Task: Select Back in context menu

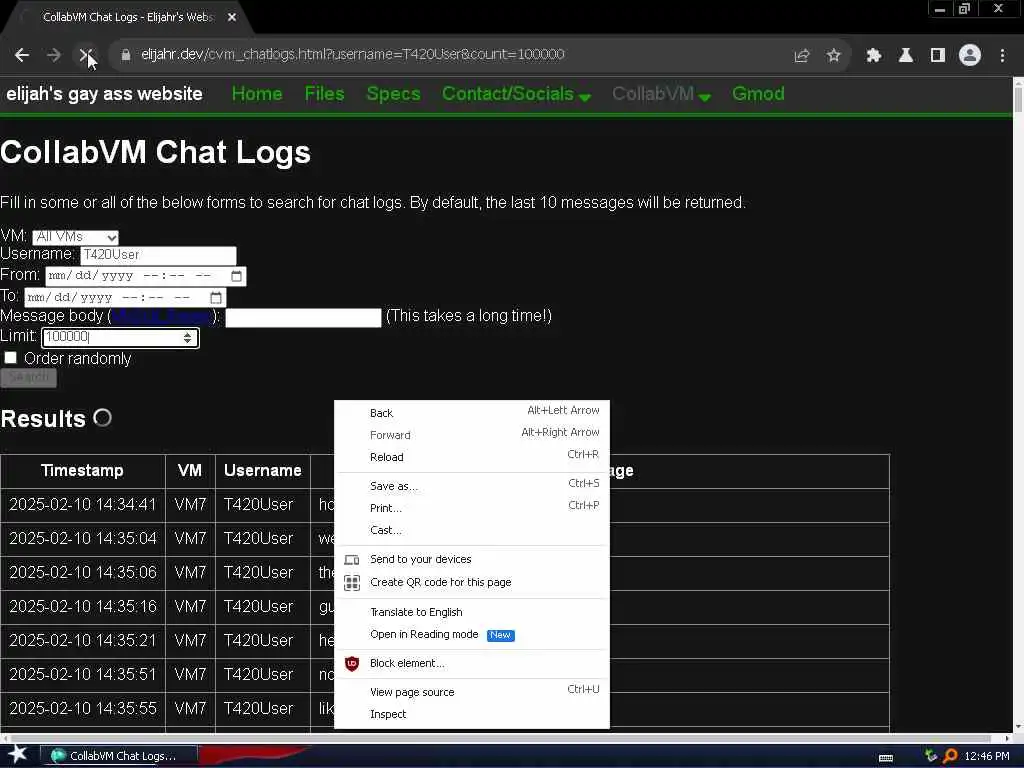Action: (x=472, y=413)
